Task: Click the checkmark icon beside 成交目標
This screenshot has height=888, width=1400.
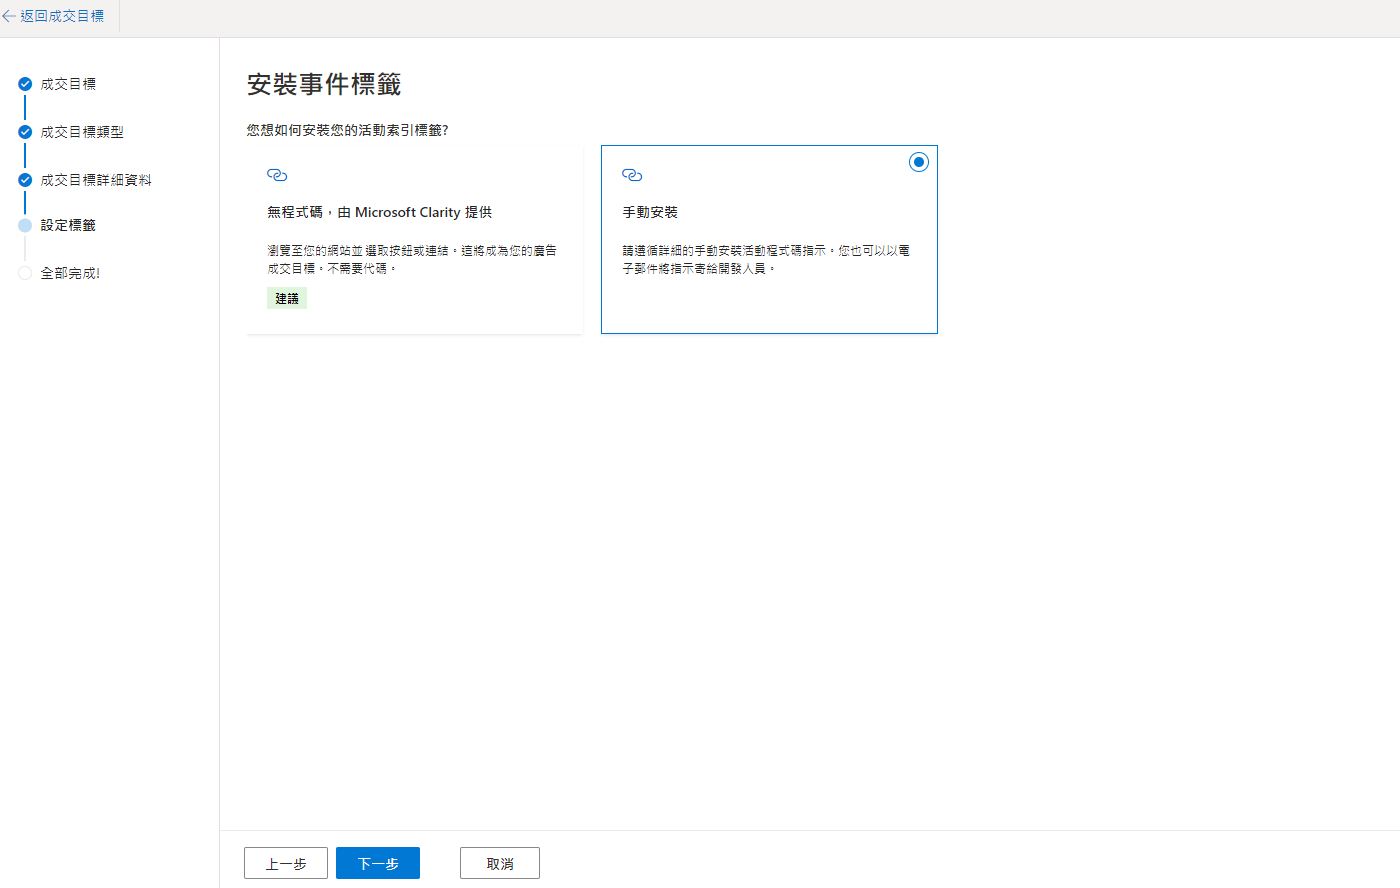Action: [x=25, y=84]
